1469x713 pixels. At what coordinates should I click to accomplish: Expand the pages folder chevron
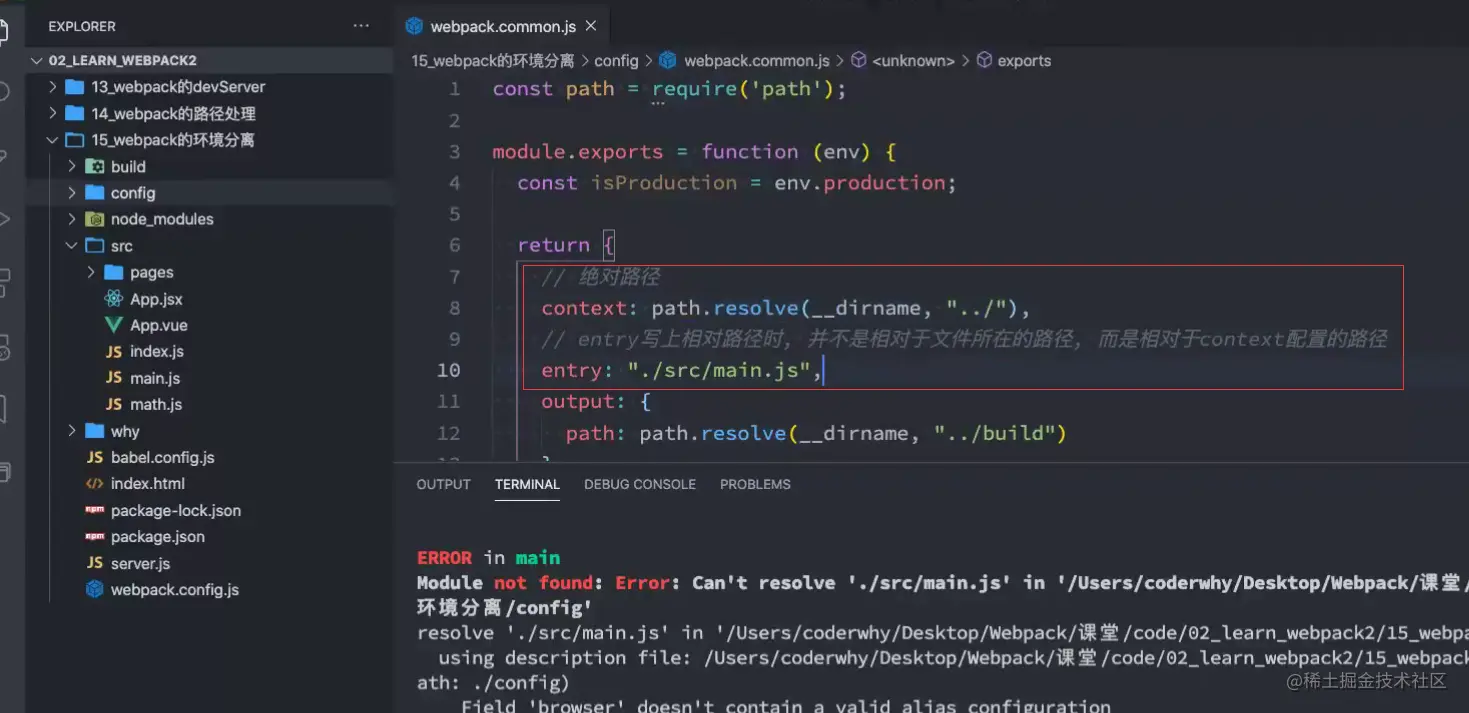pyautogui.click(x=91, y=272)
